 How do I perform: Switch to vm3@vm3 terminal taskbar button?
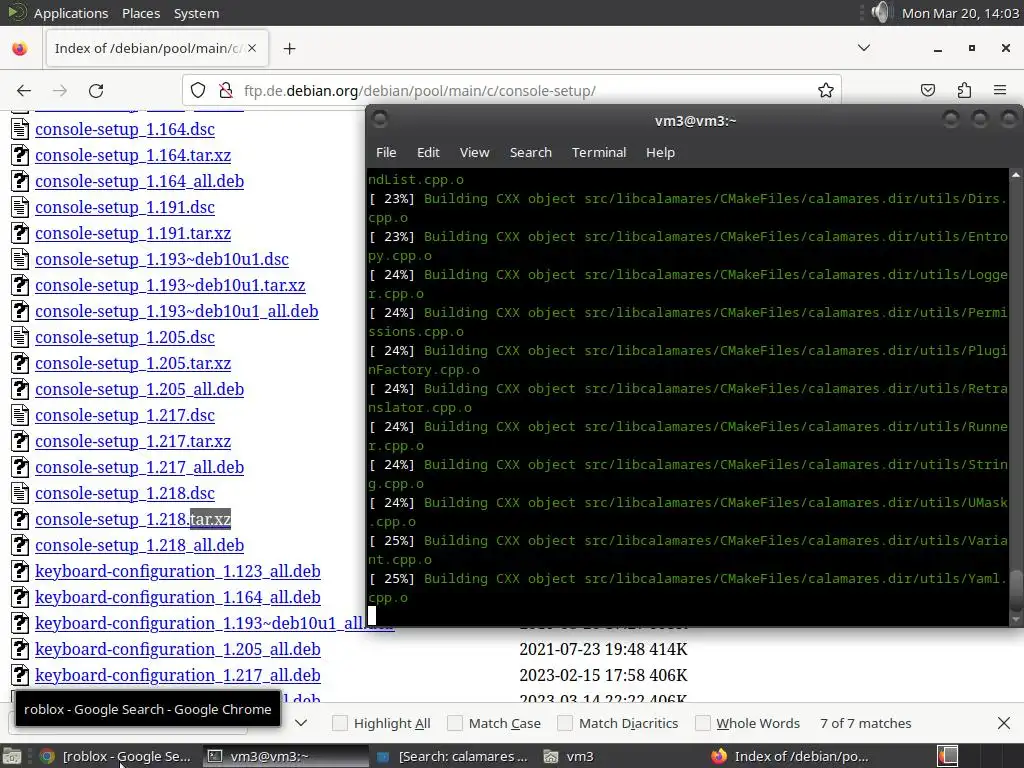coord(284,756)
